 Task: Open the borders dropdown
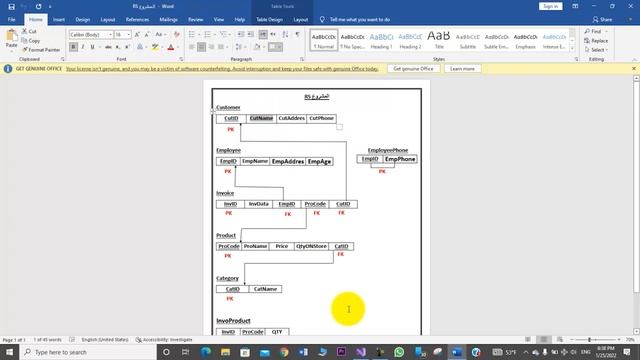[280, 47]
